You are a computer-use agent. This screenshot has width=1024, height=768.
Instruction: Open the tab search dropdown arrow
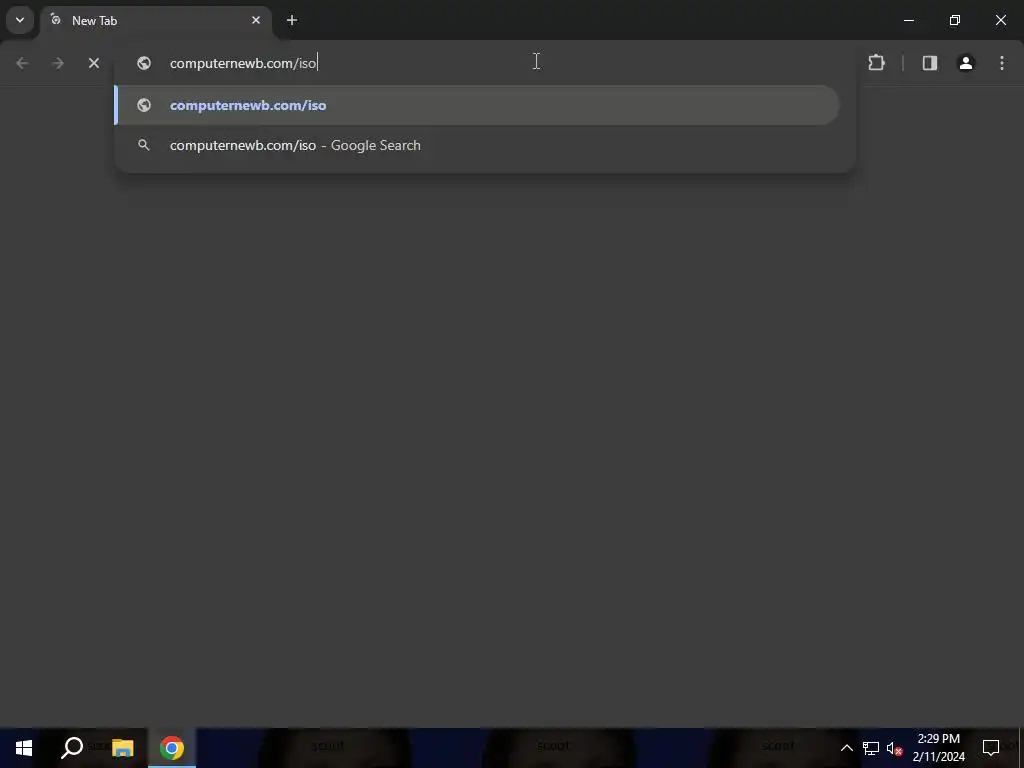coord(20,20)
